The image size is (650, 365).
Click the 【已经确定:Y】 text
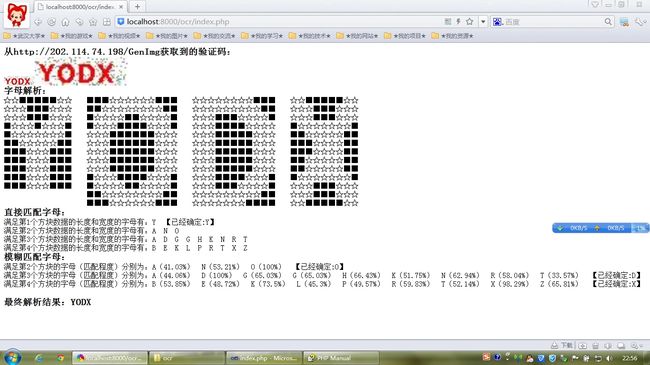point(190,222)
